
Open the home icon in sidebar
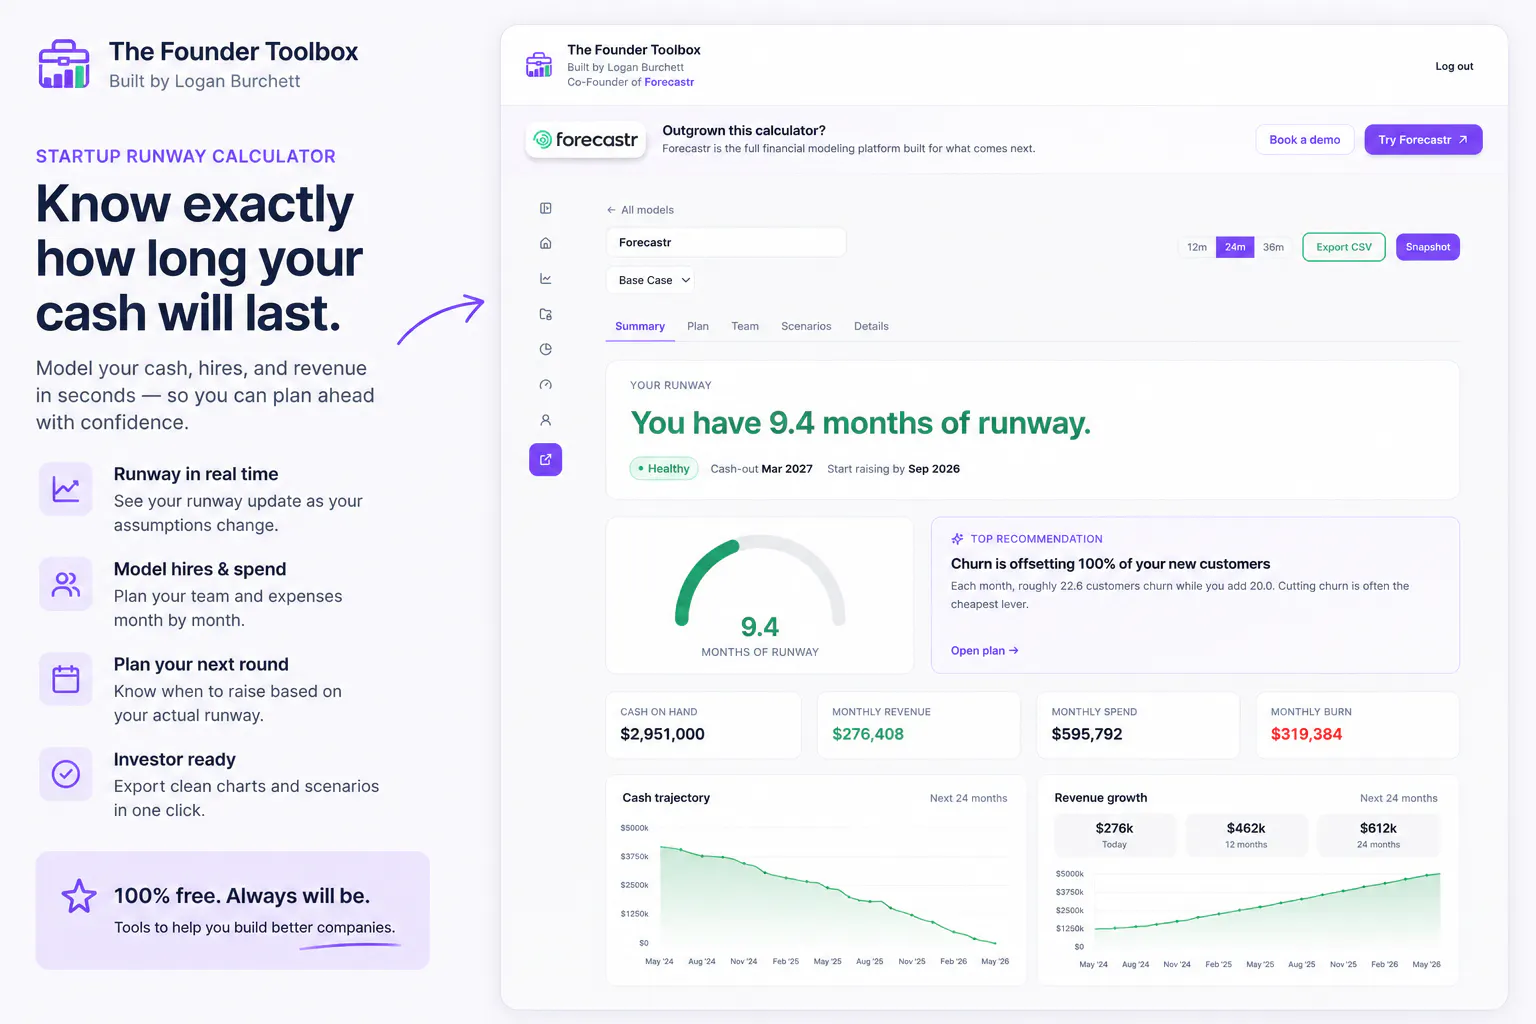(x=545, y=243)
